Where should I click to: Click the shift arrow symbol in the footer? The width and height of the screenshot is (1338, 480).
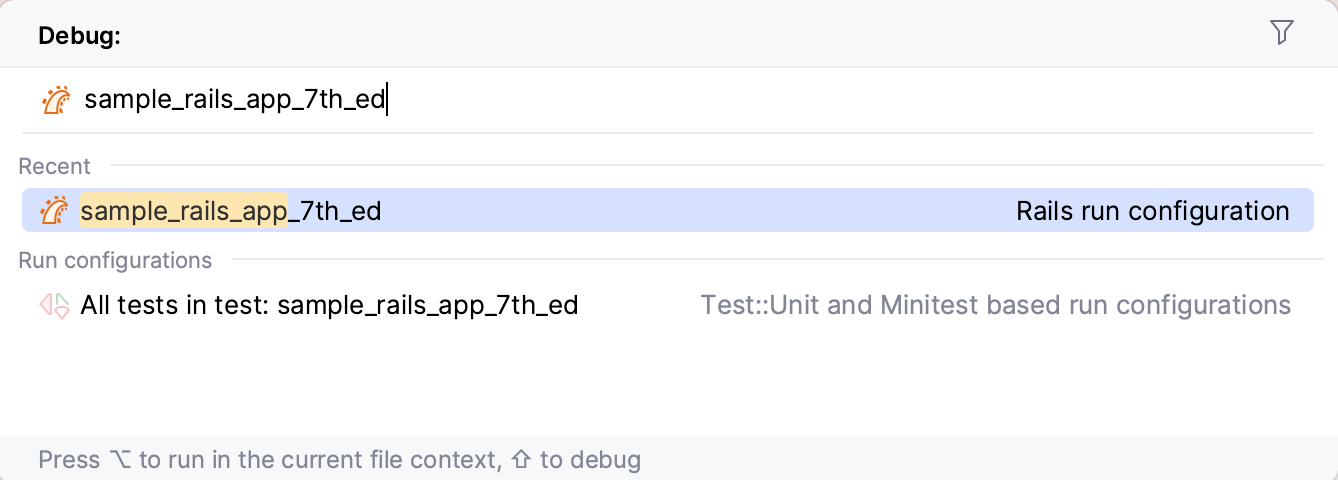(520, 460)
